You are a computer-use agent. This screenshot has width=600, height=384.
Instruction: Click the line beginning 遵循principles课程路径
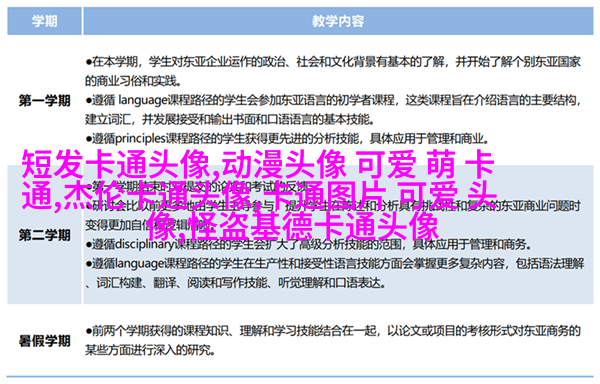[287, 138]
